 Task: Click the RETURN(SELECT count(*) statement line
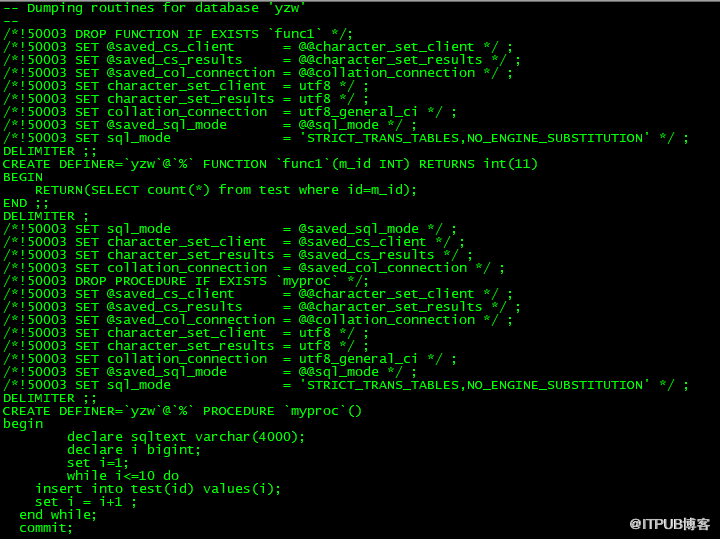click(x=225, y=190)
